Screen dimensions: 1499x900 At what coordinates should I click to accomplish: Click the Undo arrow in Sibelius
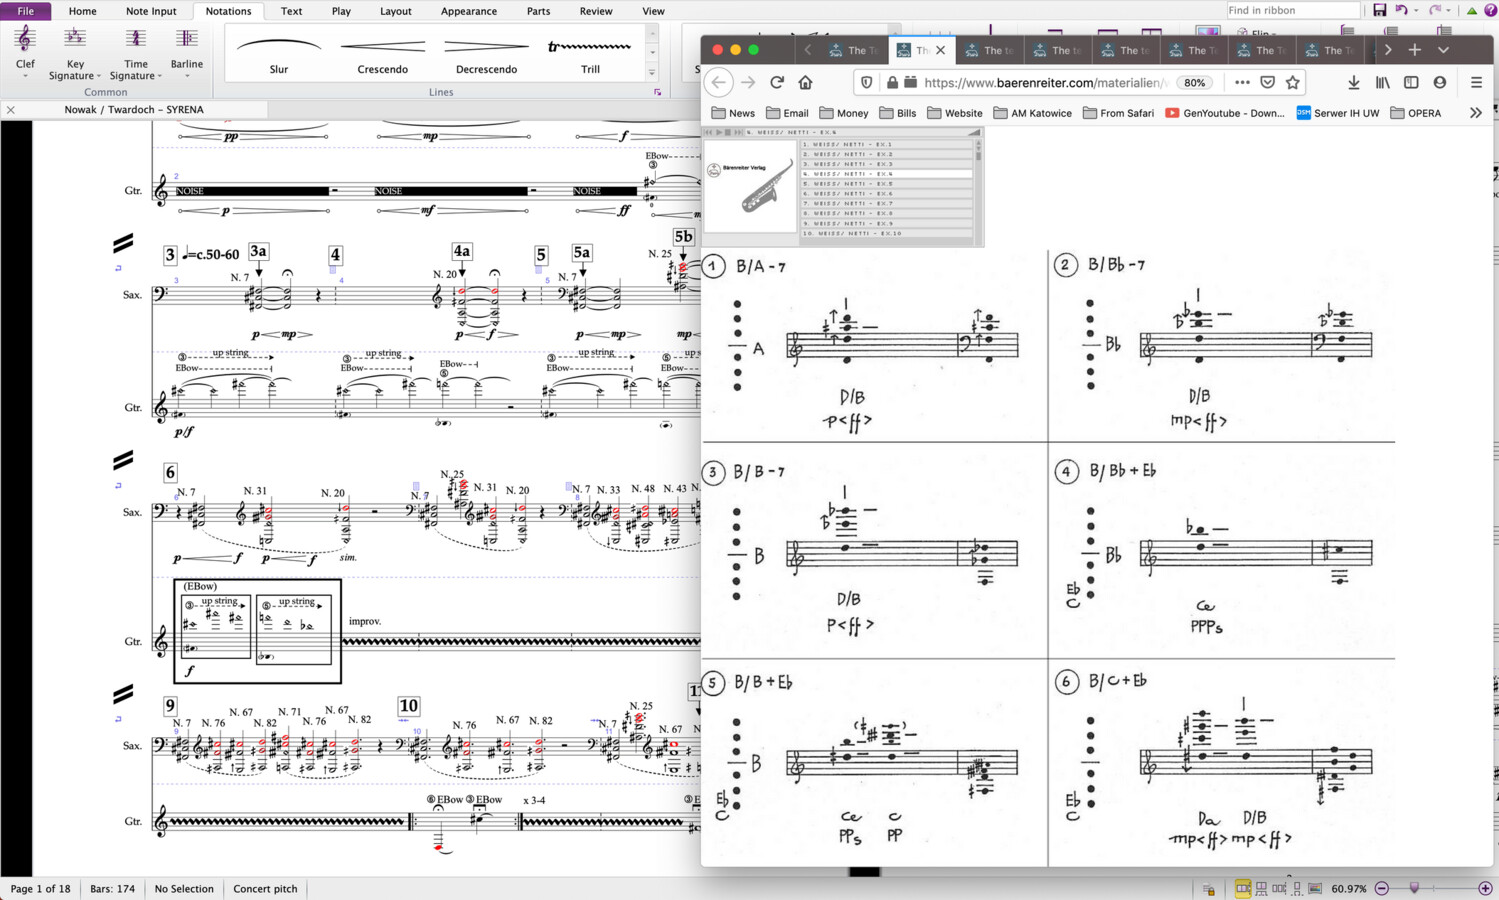(x=1401, y=10)
